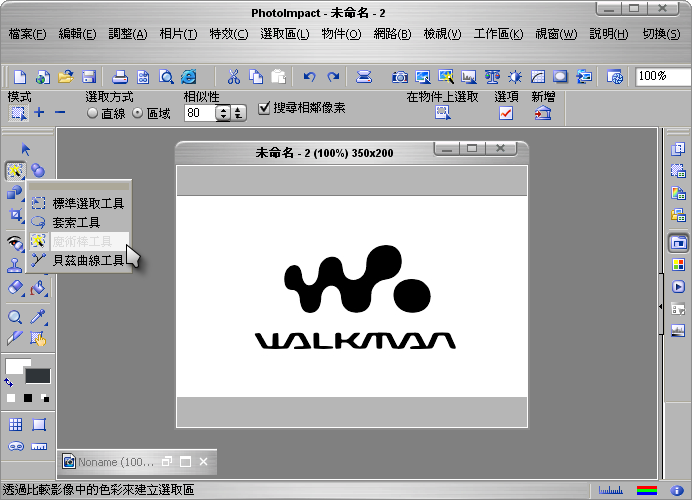Click the white foreground color swatch
Viewport: 692px width, 500px height.
(x=15, y=365)
